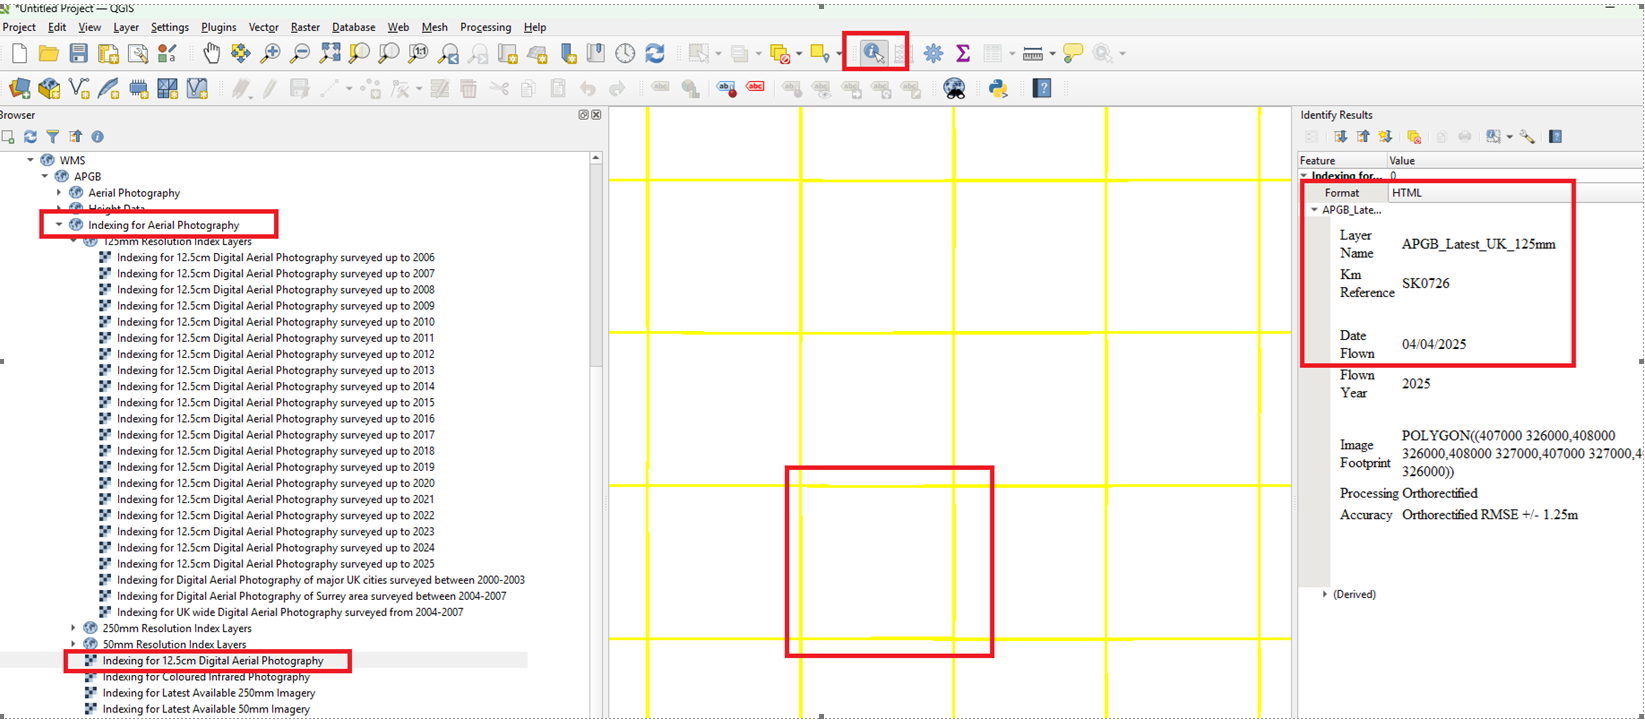Toggle the Show Map Tips icon

[1073, 54]
